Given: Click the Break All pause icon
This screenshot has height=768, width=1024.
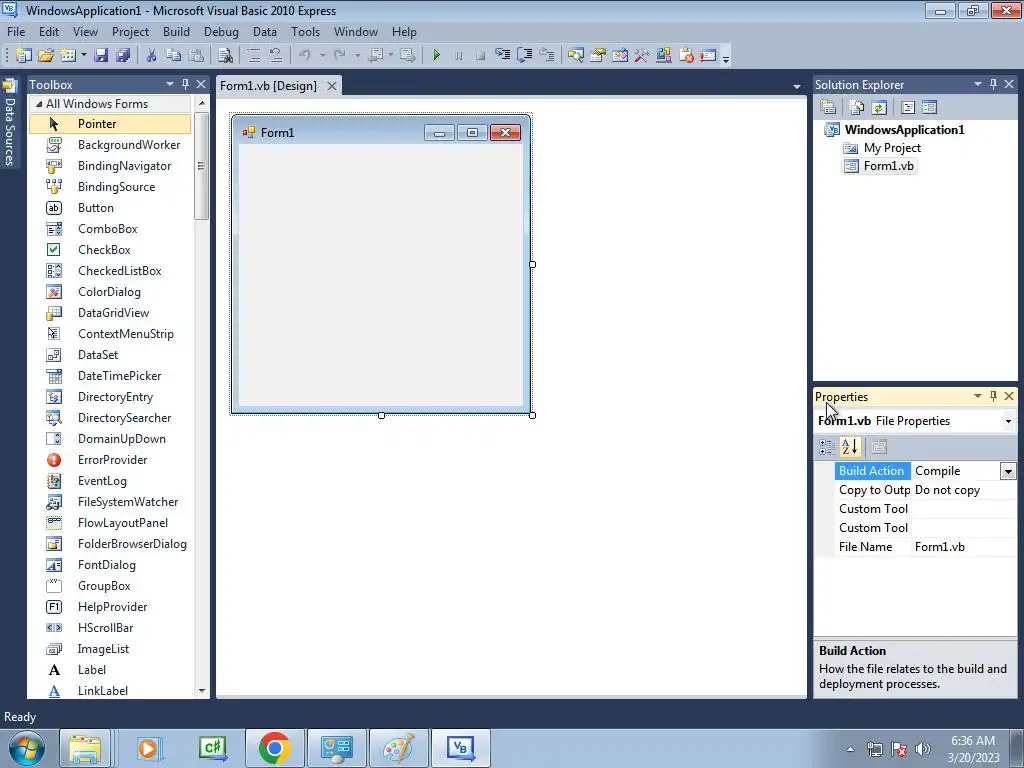Looking at the screenshot, I should point(458,56).
